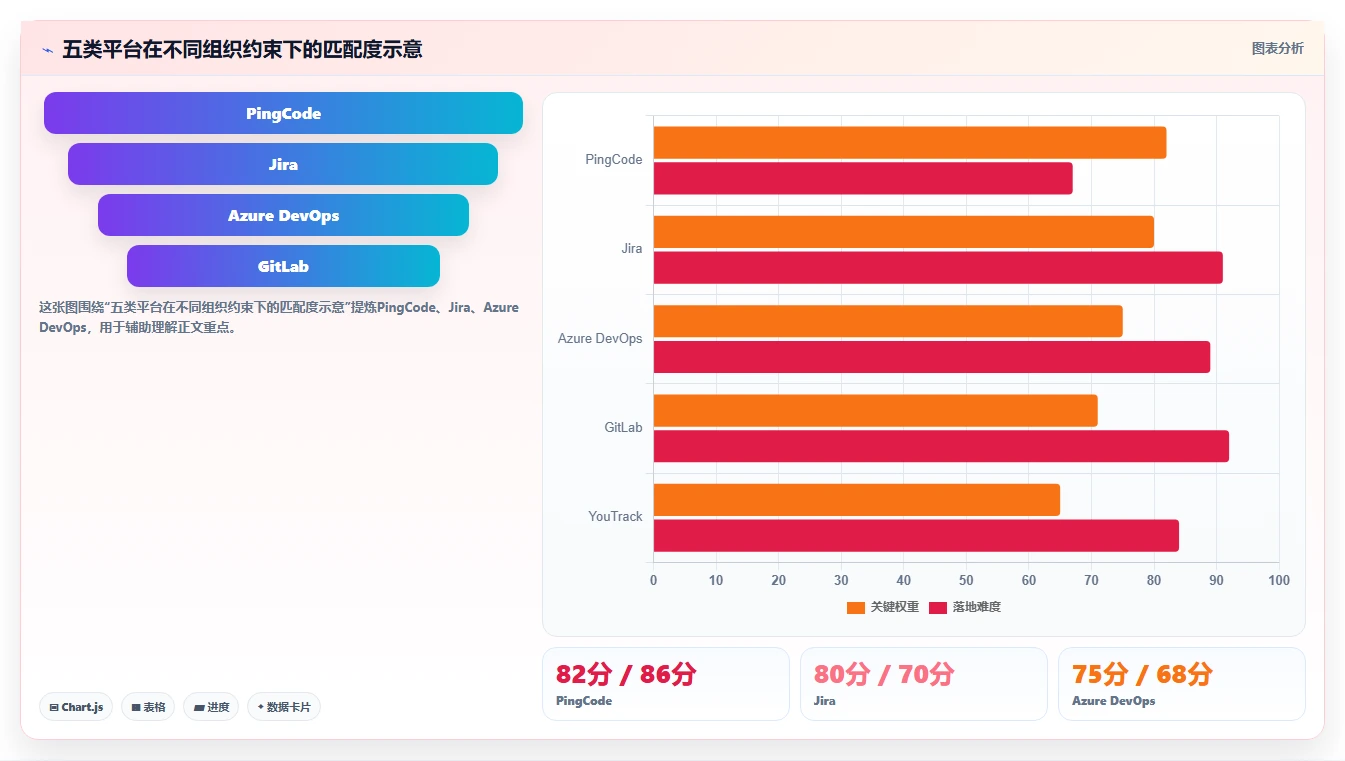Click the x-axis value 100
1345x761 pixels.
pos(1278,581)
